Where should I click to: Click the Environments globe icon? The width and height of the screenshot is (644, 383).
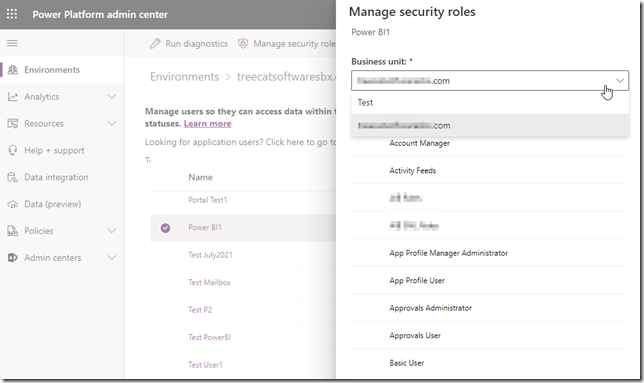(13, 70)
